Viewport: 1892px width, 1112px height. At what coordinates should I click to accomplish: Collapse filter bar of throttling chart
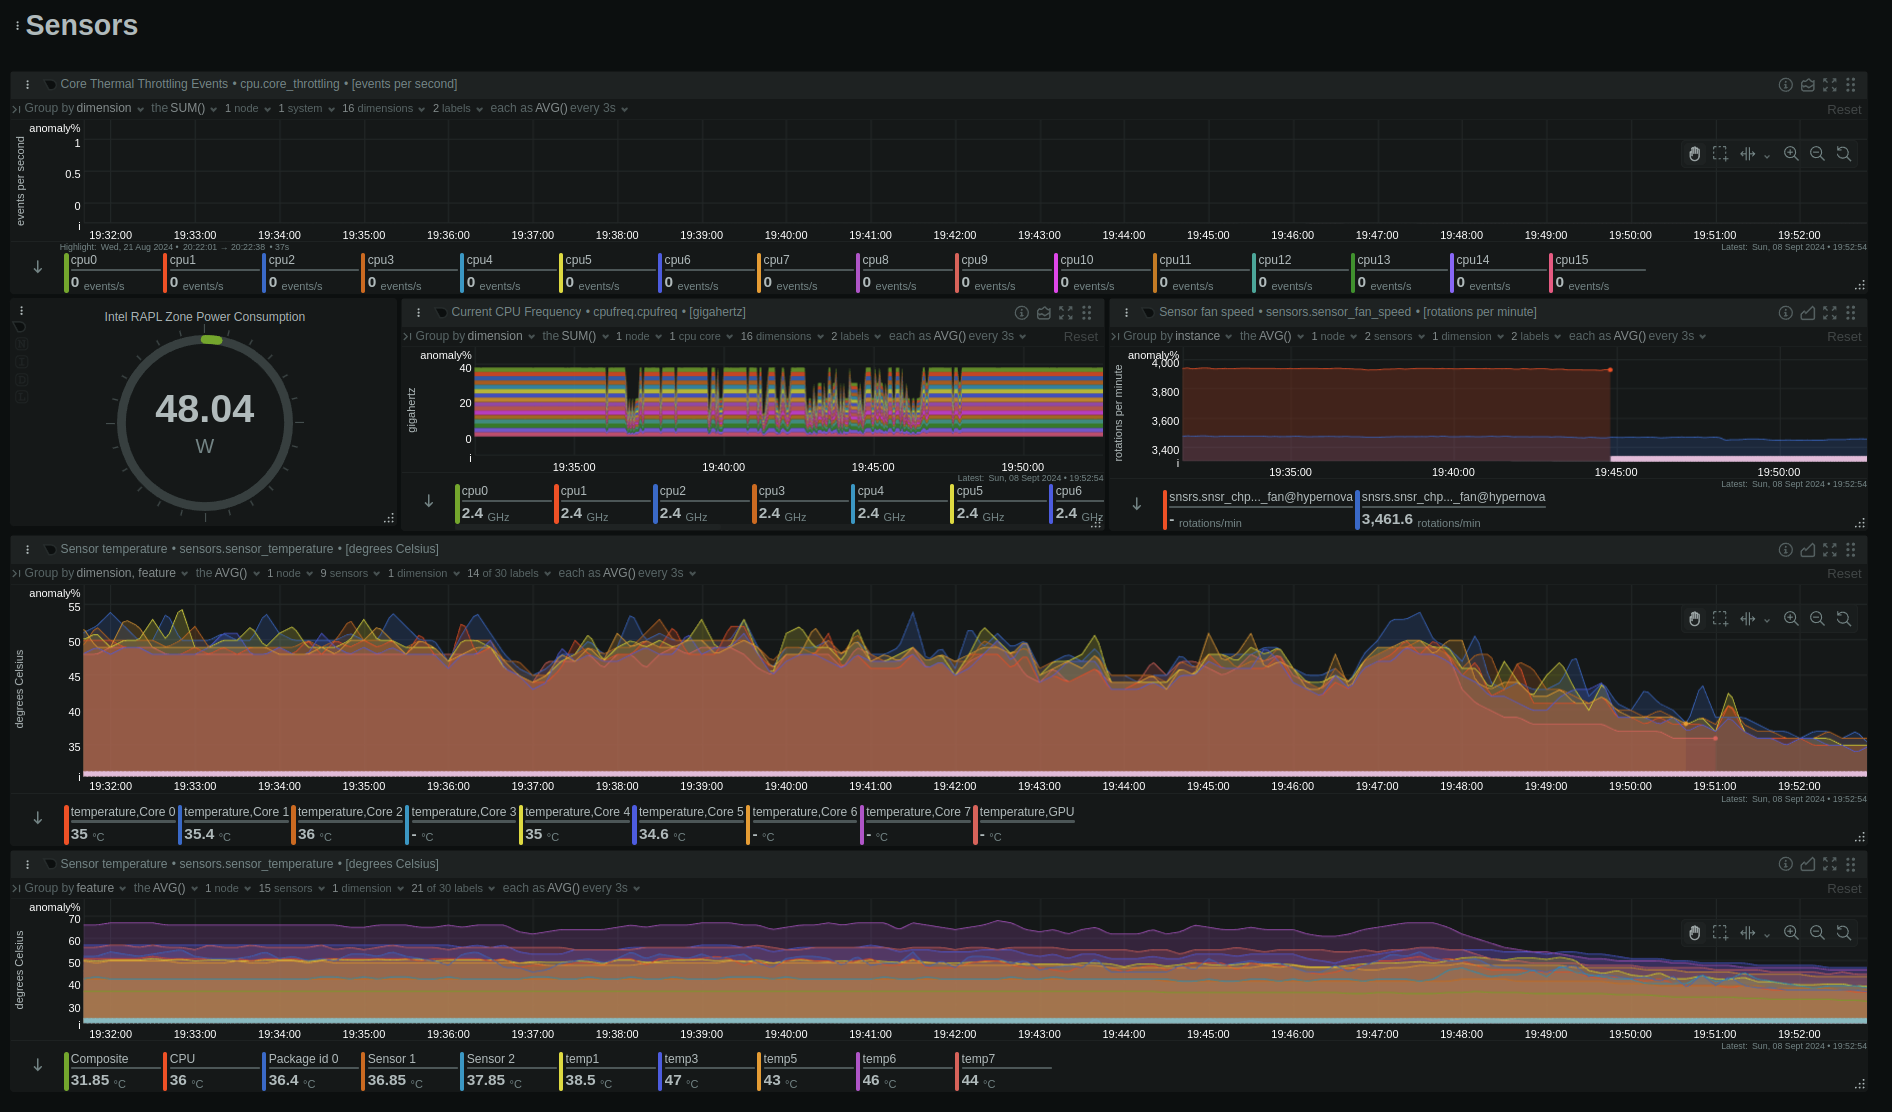16,109
